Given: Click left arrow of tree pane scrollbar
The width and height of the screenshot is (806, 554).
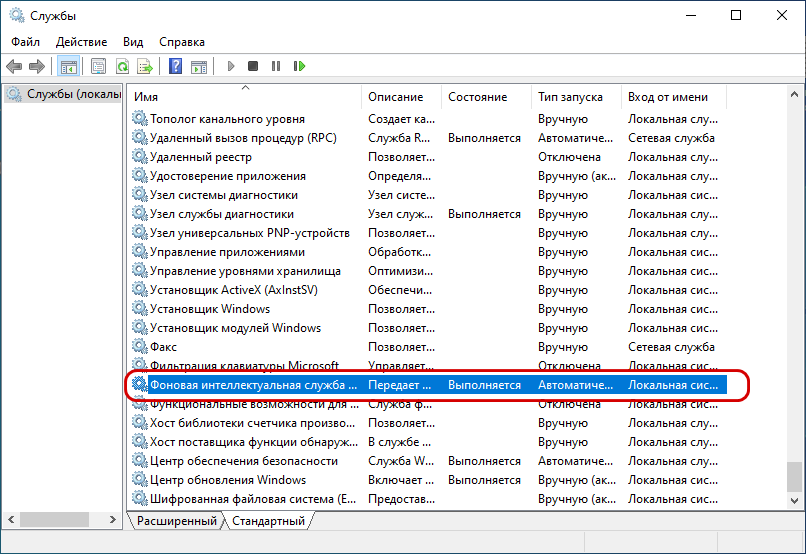Looking at the screenshot, I should (10, 520).
